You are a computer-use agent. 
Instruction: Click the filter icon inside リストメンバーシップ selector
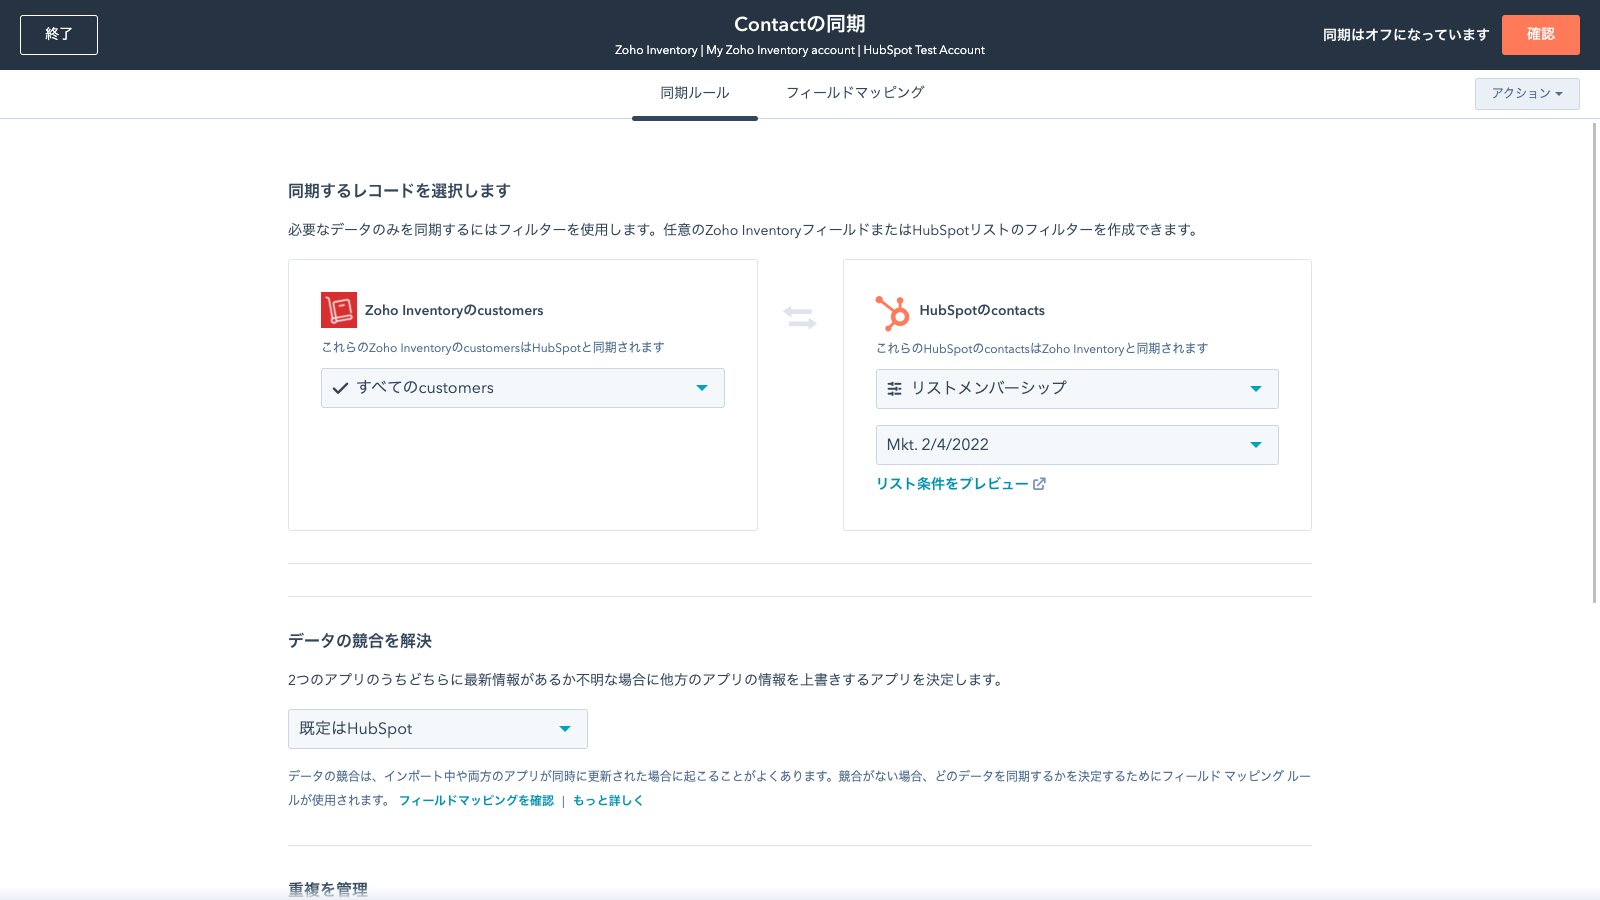pyautogui.click(x=895, y=389)
